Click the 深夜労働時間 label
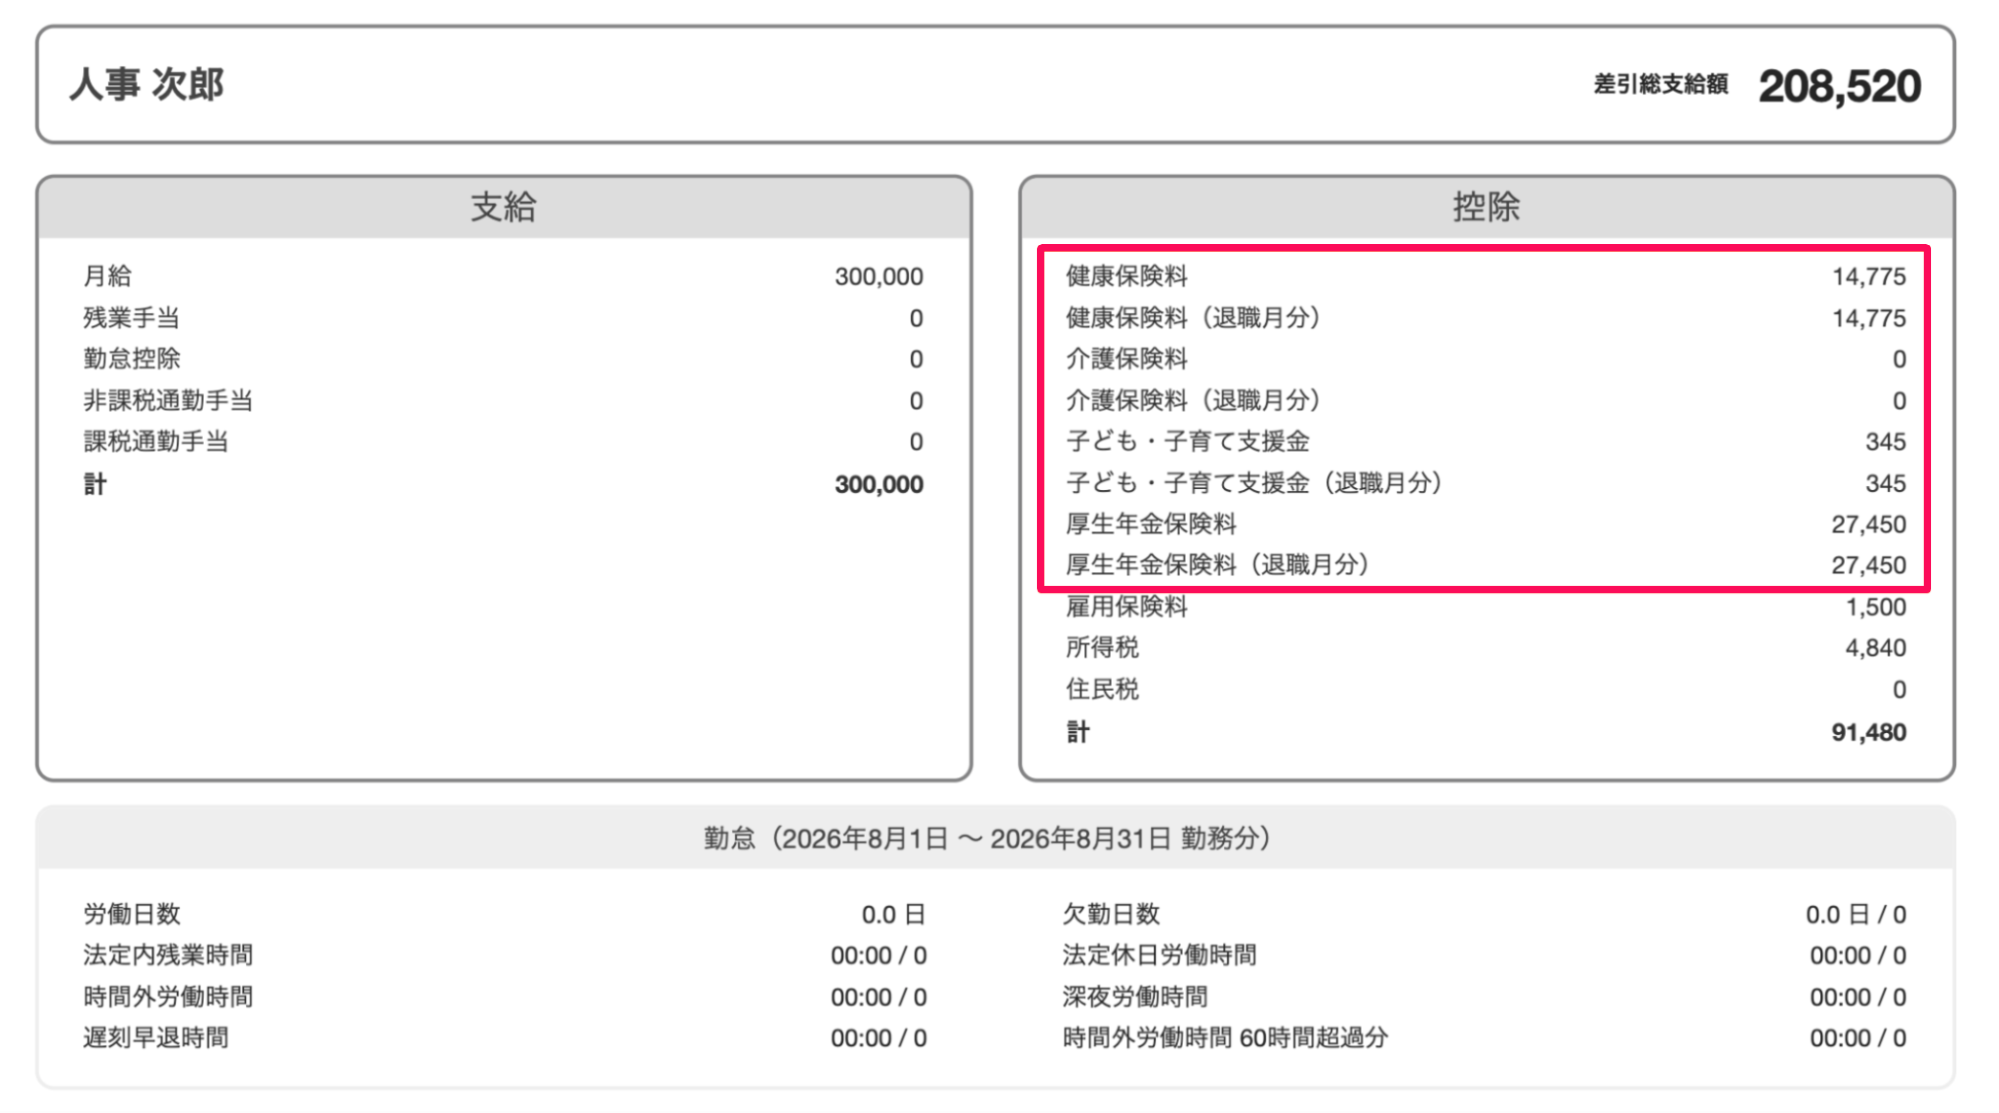 [1135, 997]
